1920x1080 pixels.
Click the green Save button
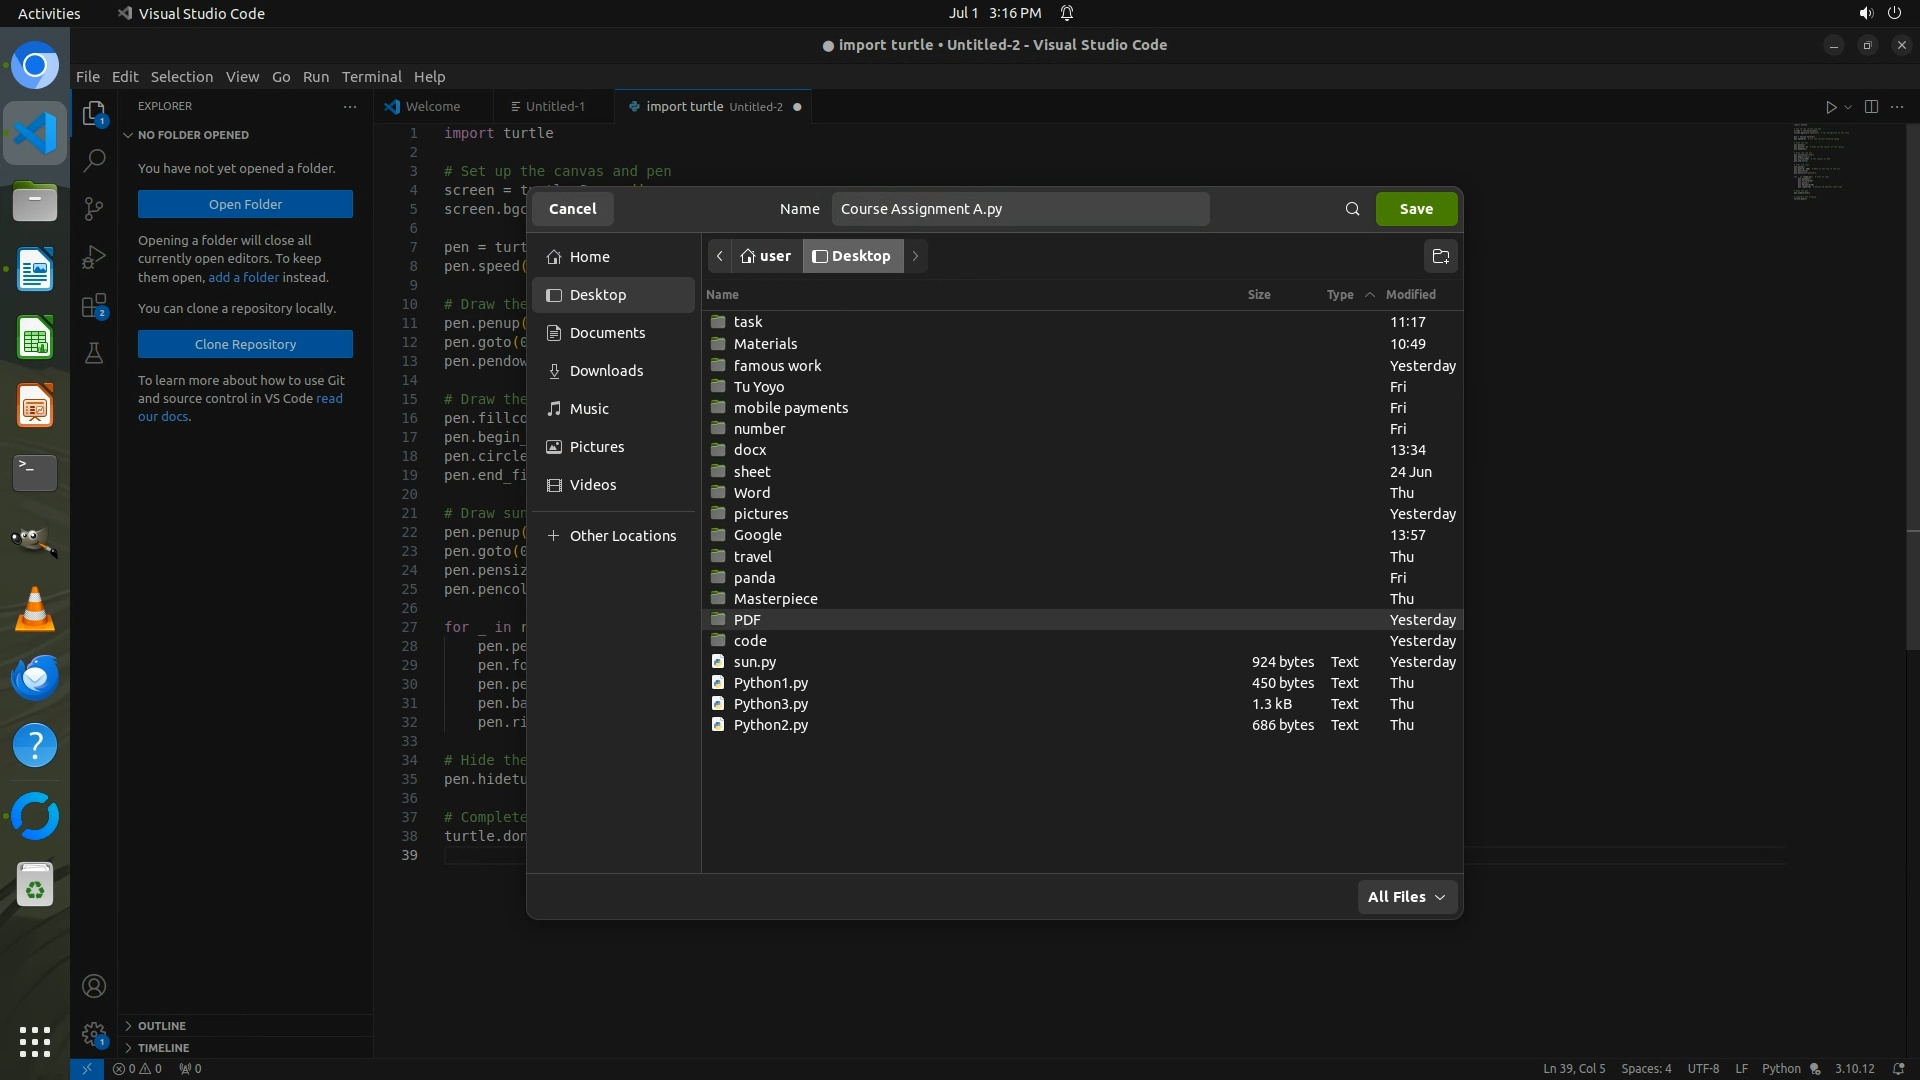pyautogui.click(x=1415, y=209)
